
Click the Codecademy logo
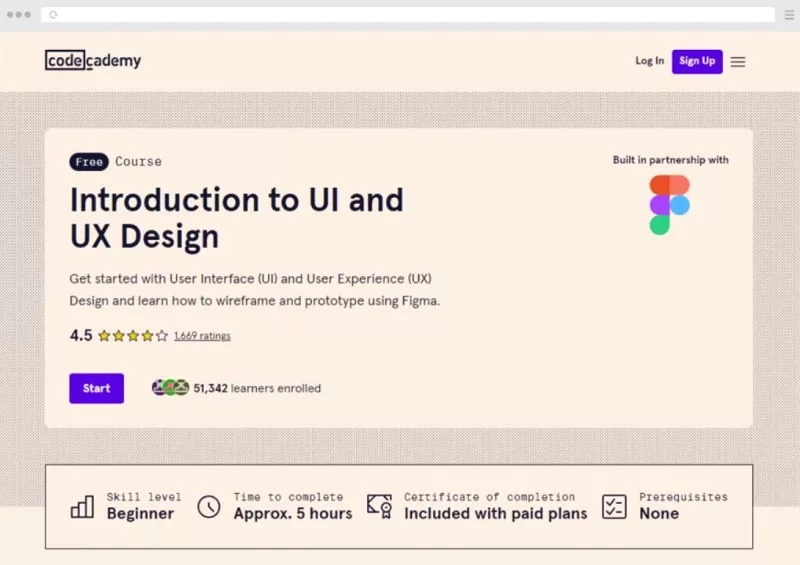coord(93,60)
